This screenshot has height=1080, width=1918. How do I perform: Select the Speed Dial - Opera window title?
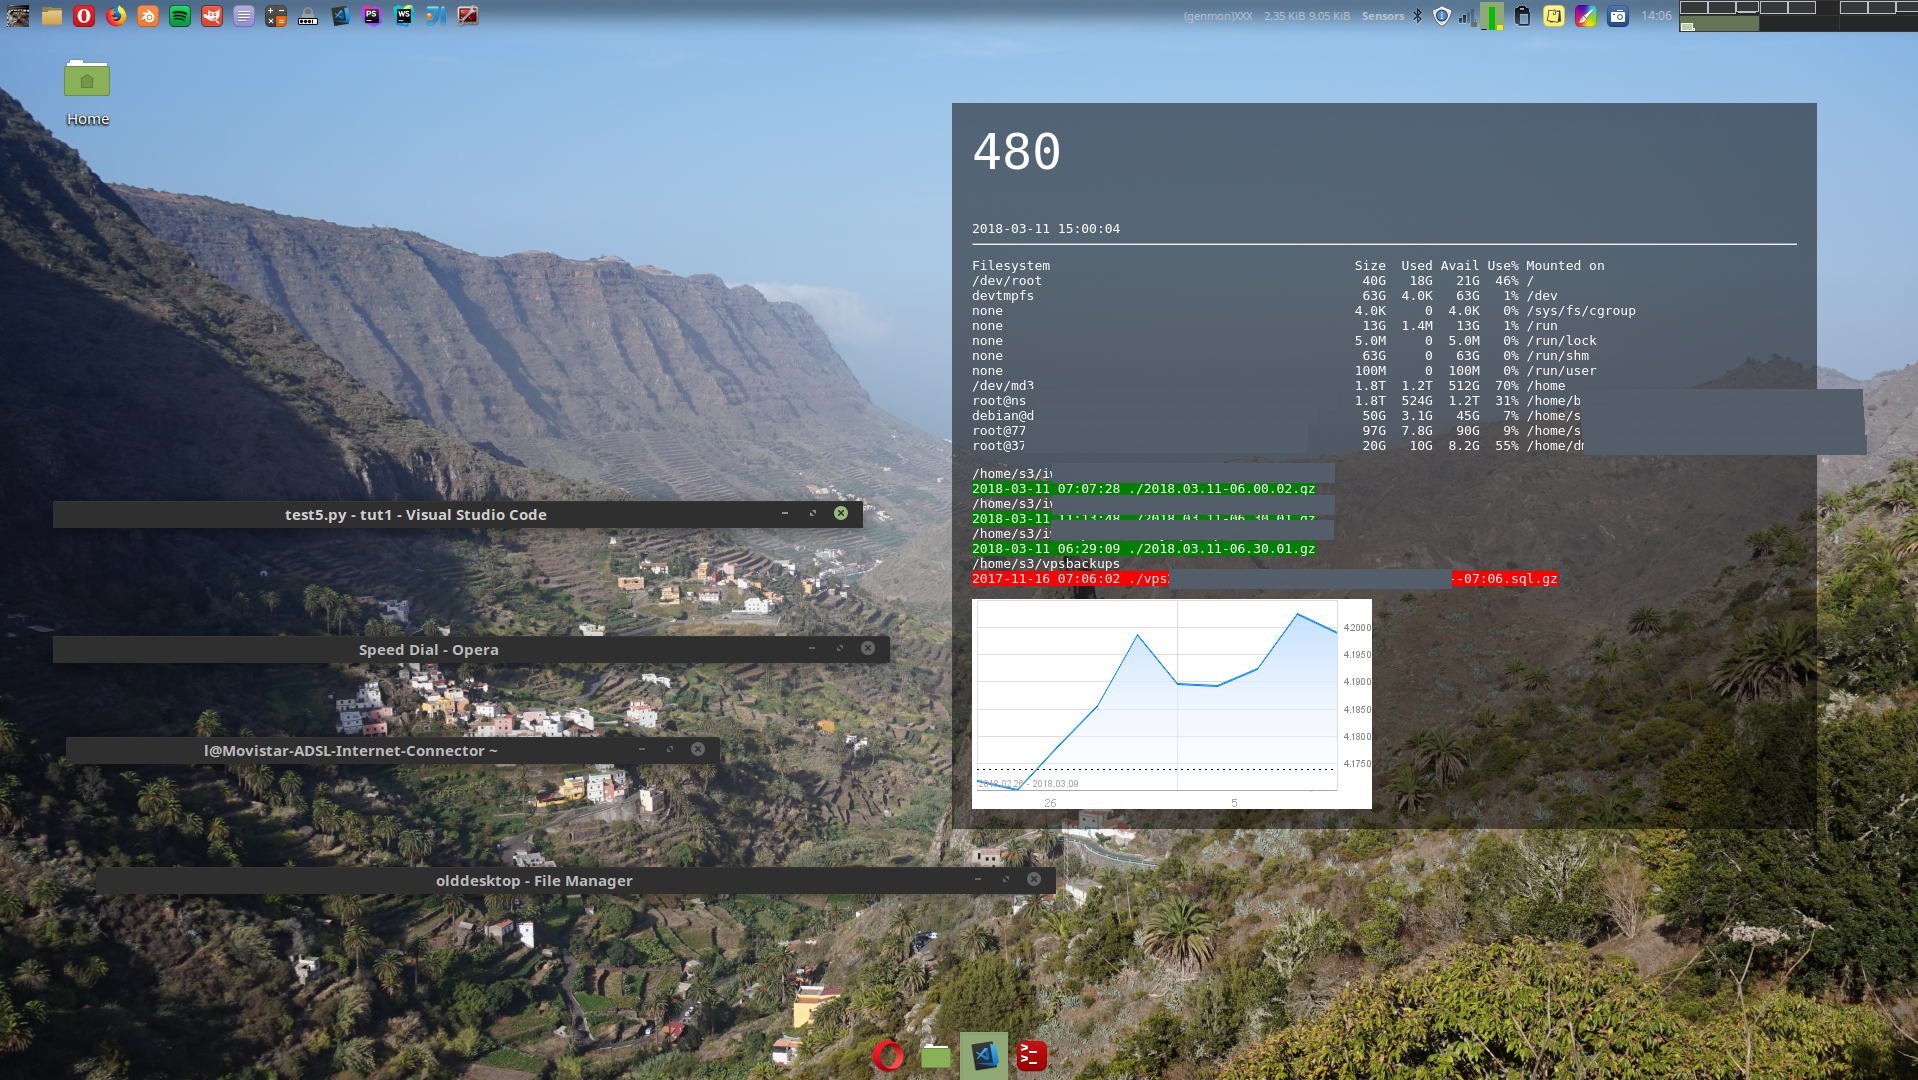pyautogui.click(x=428, y=650)
